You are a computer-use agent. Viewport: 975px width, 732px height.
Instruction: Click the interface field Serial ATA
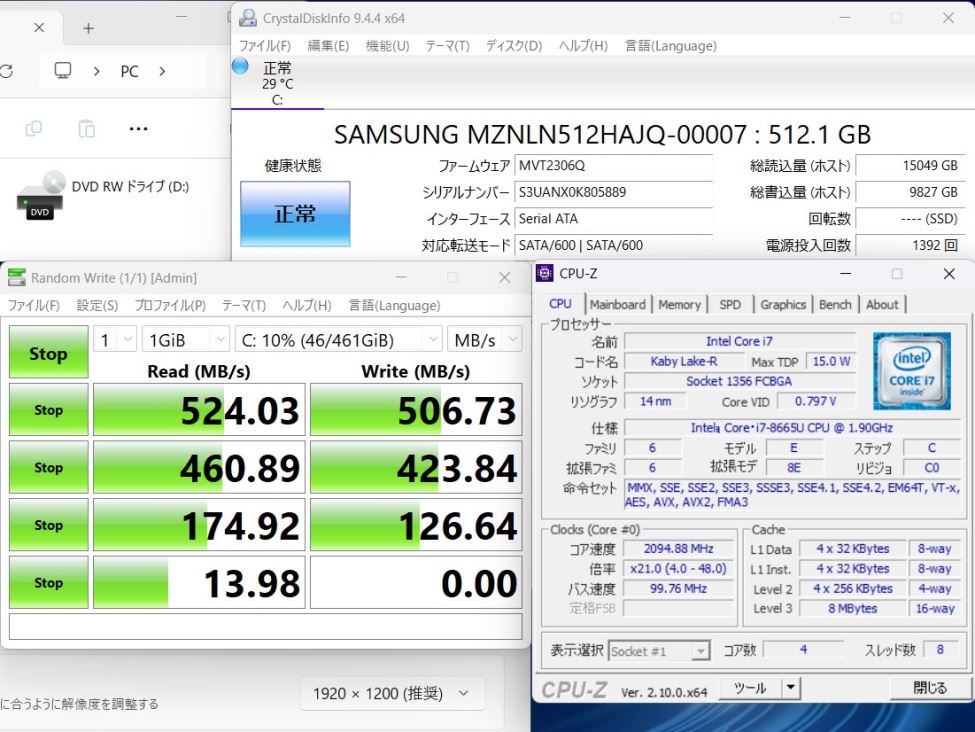click(614, 218)
